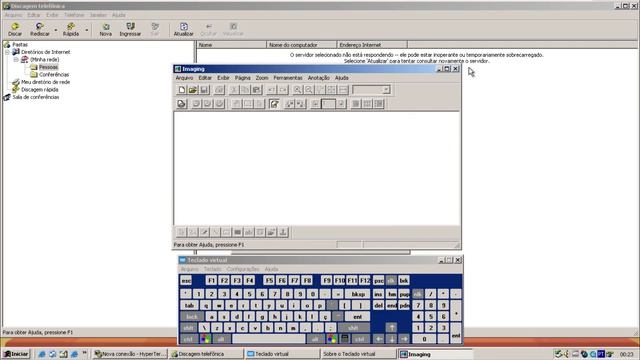Image resolution: width=640 pixels, height=360 pixels.
Task: Open the Ferramentas menu in Imaging
Action: (288, 78)
